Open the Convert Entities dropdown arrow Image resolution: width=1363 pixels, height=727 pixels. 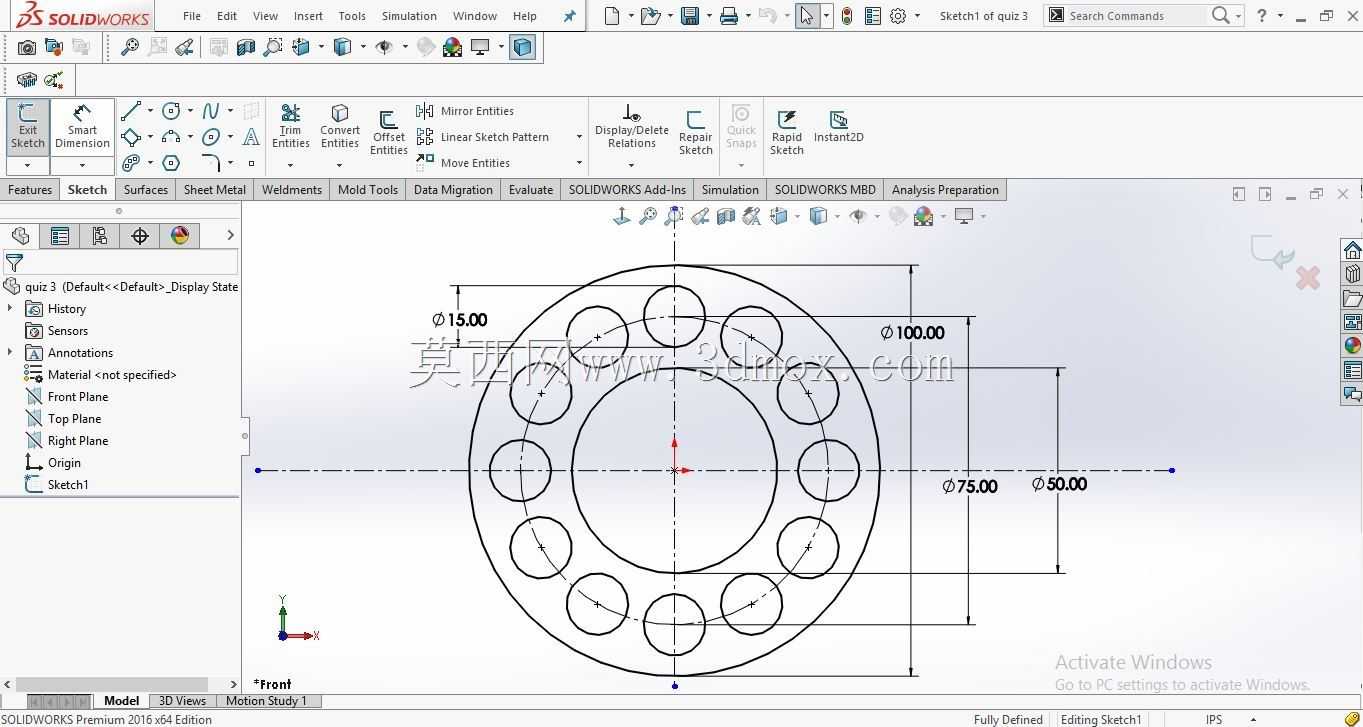(x=339, y=165)
